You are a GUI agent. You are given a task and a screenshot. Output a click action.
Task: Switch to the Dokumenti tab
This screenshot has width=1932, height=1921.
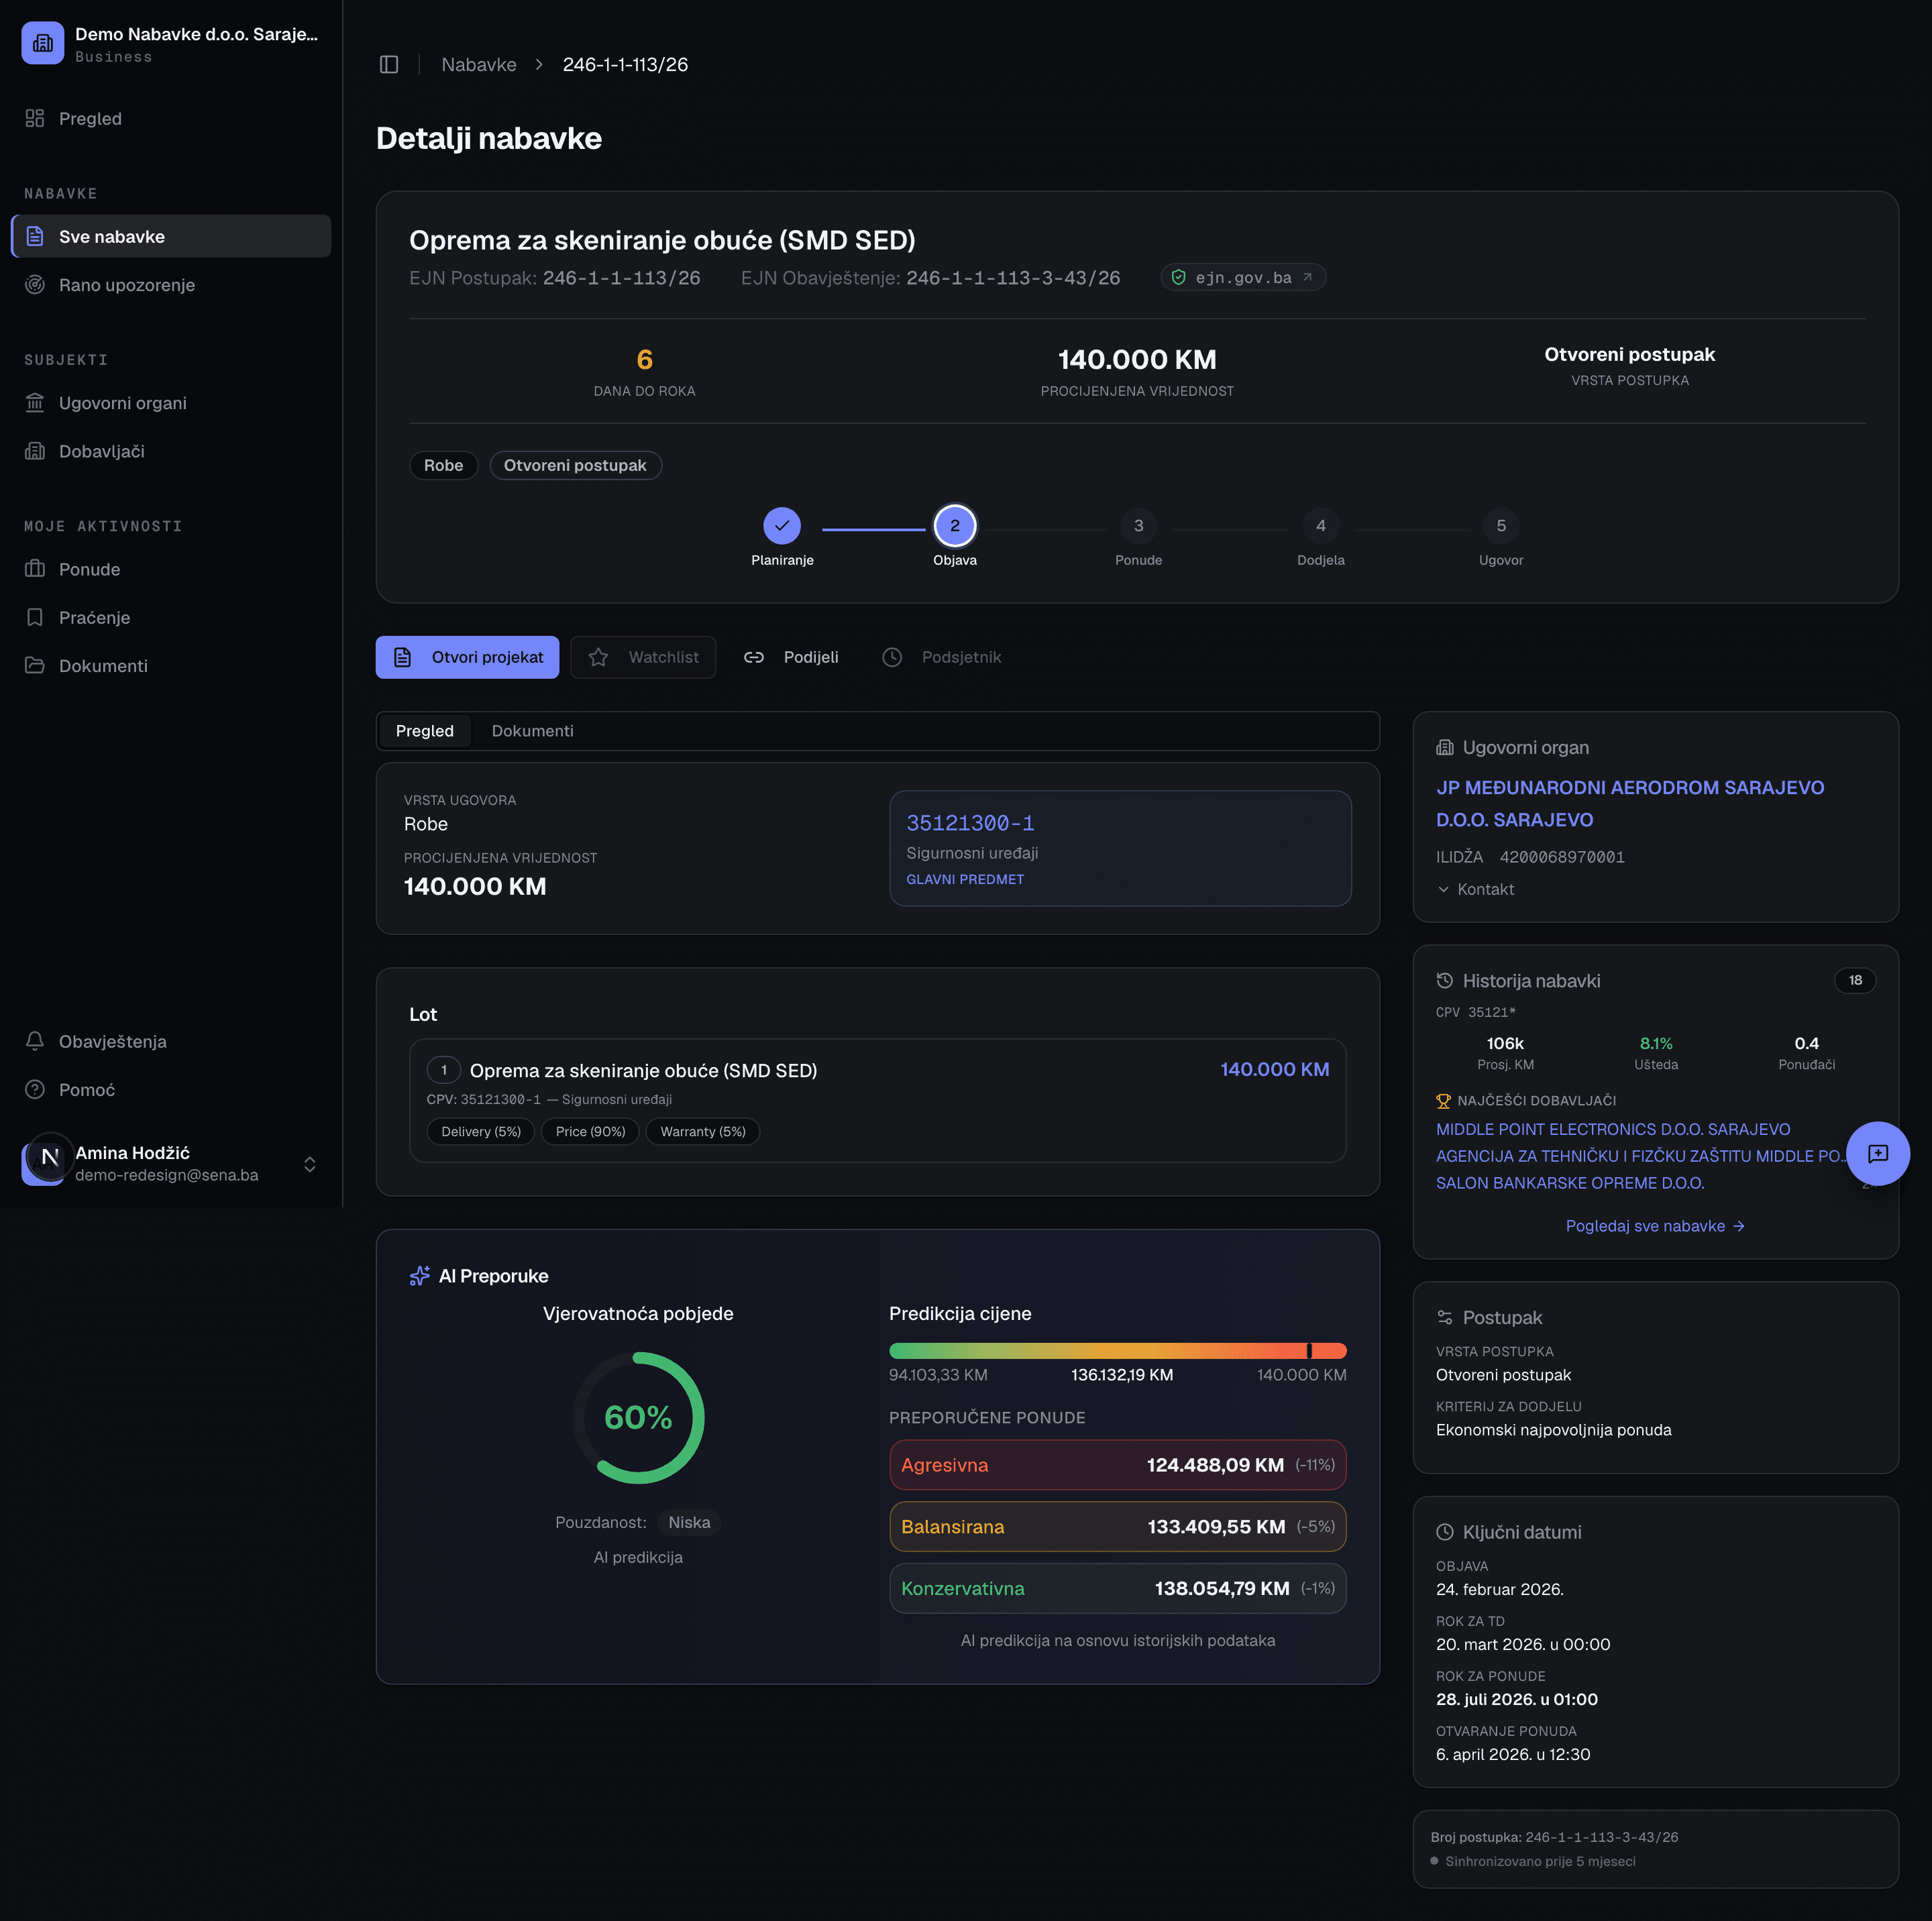[532, 731]
